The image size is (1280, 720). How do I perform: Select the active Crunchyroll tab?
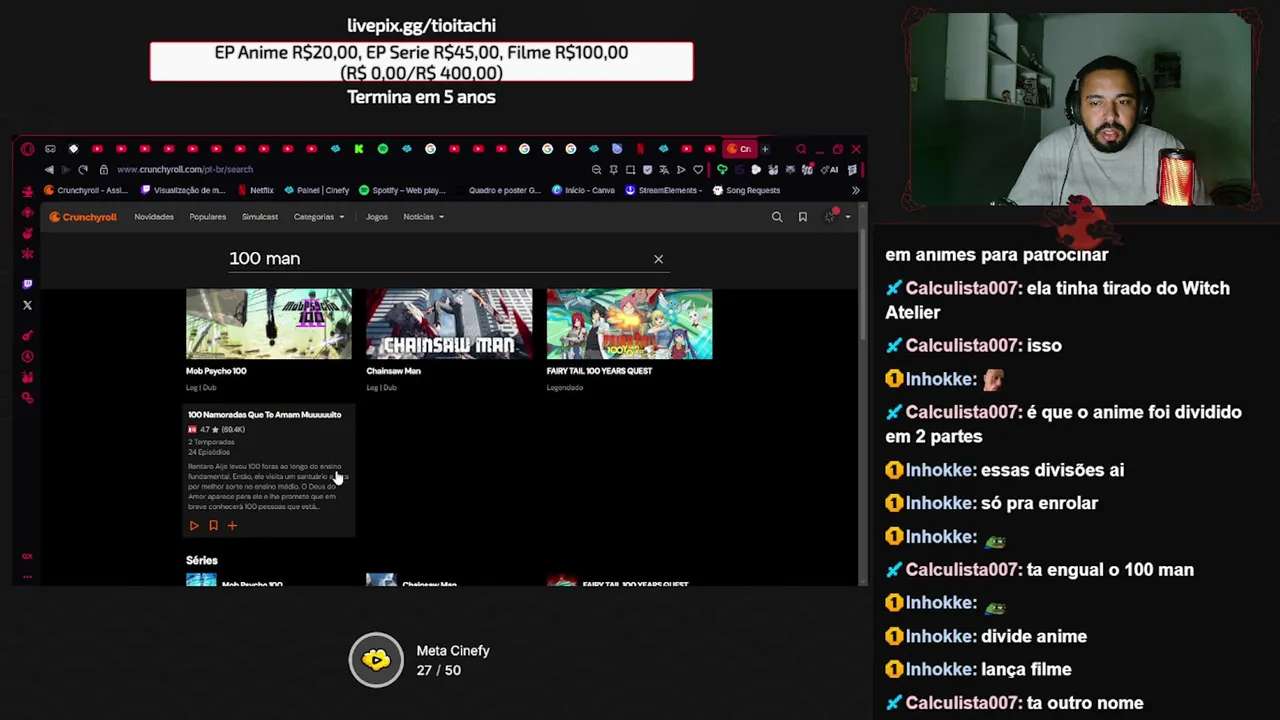(738, 149)
